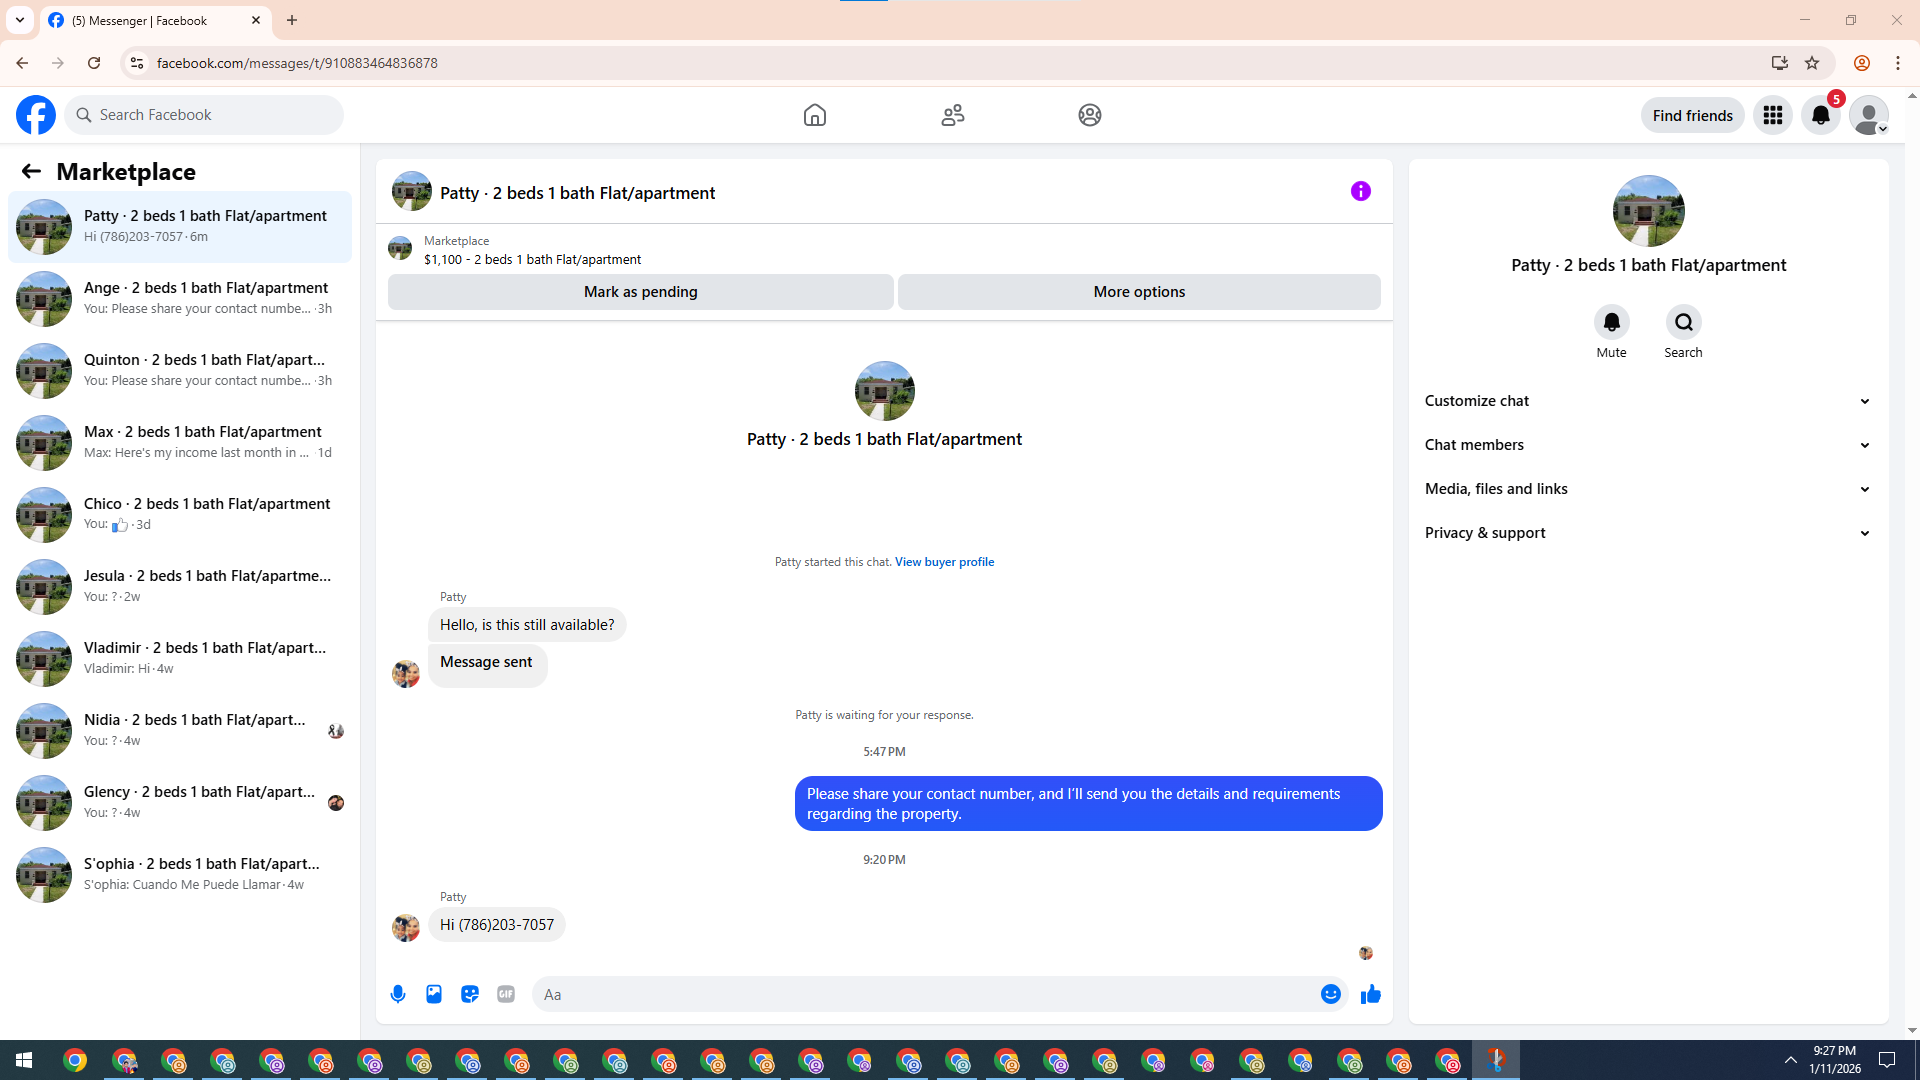Open the Friends icon in top navigation

[x=953, y=115]
